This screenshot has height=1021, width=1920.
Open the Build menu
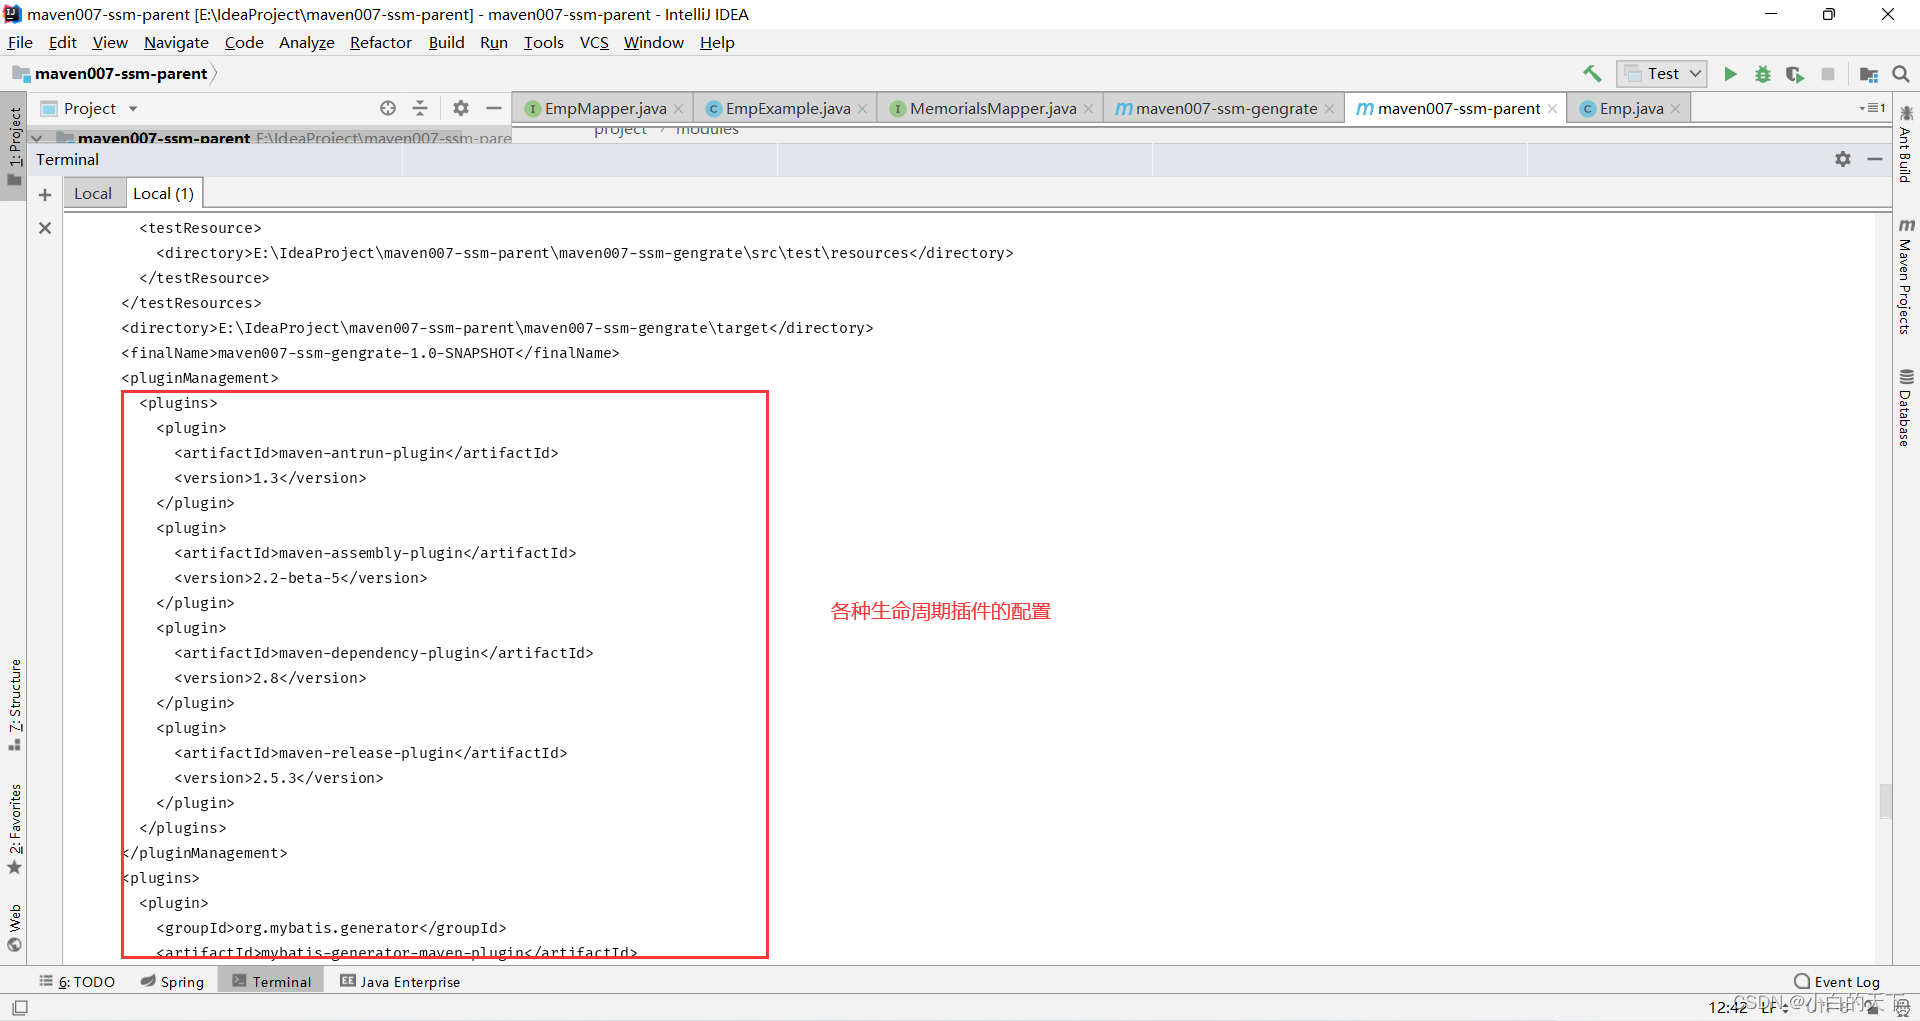(446, 42)
